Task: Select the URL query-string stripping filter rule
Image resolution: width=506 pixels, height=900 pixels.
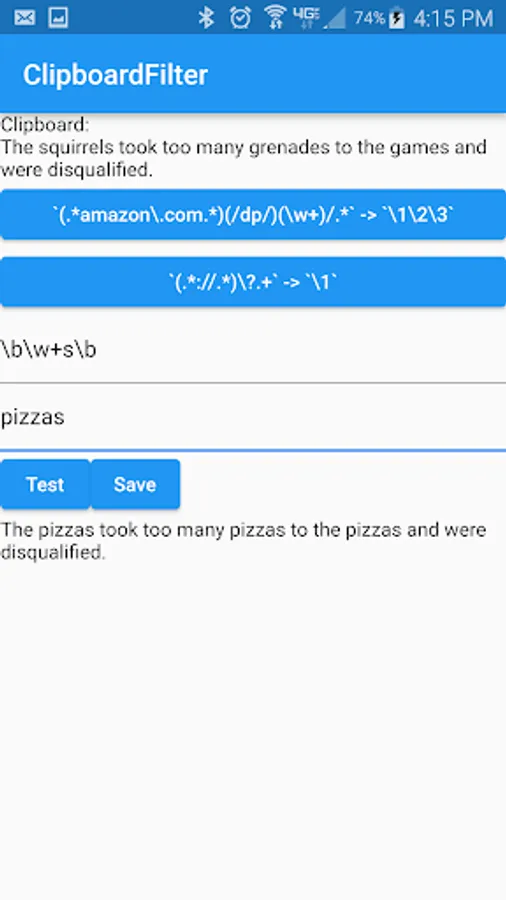Action: pyautogui.click(x=253, y=281)
